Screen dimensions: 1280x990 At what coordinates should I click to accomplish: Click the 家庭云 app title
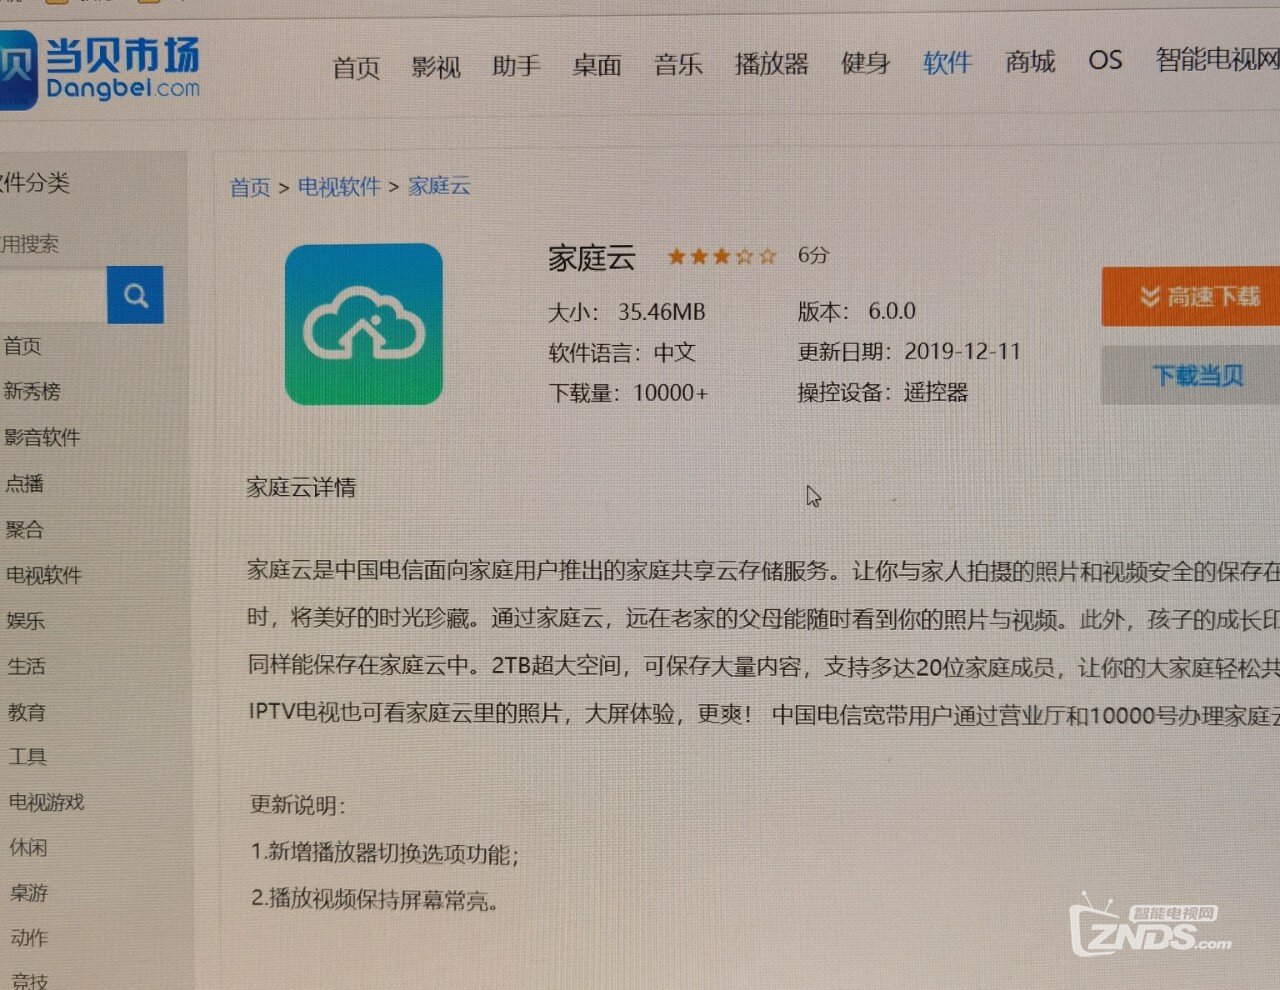coord(592,259)
